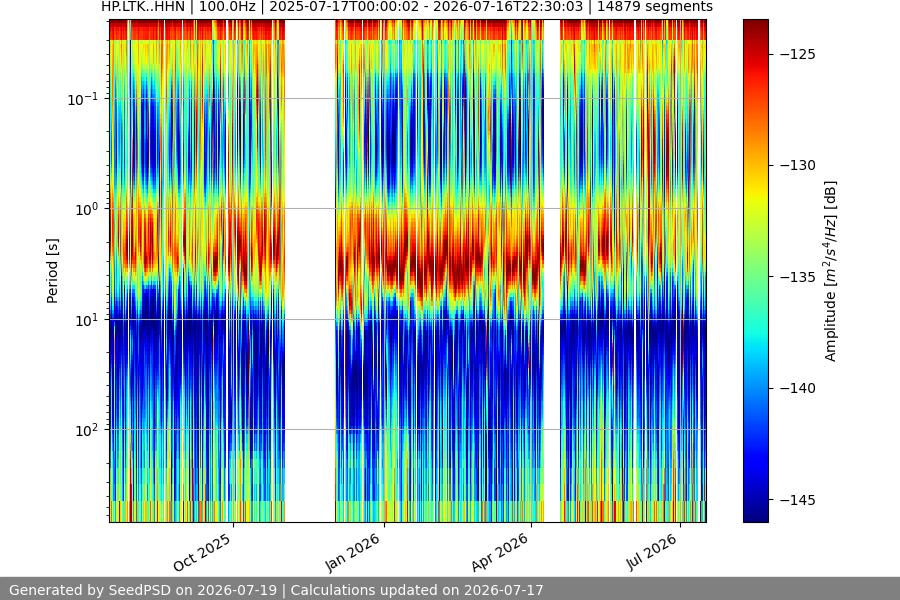
Task: Click the −125 colorbar tick label
Action: pos(798,54)
